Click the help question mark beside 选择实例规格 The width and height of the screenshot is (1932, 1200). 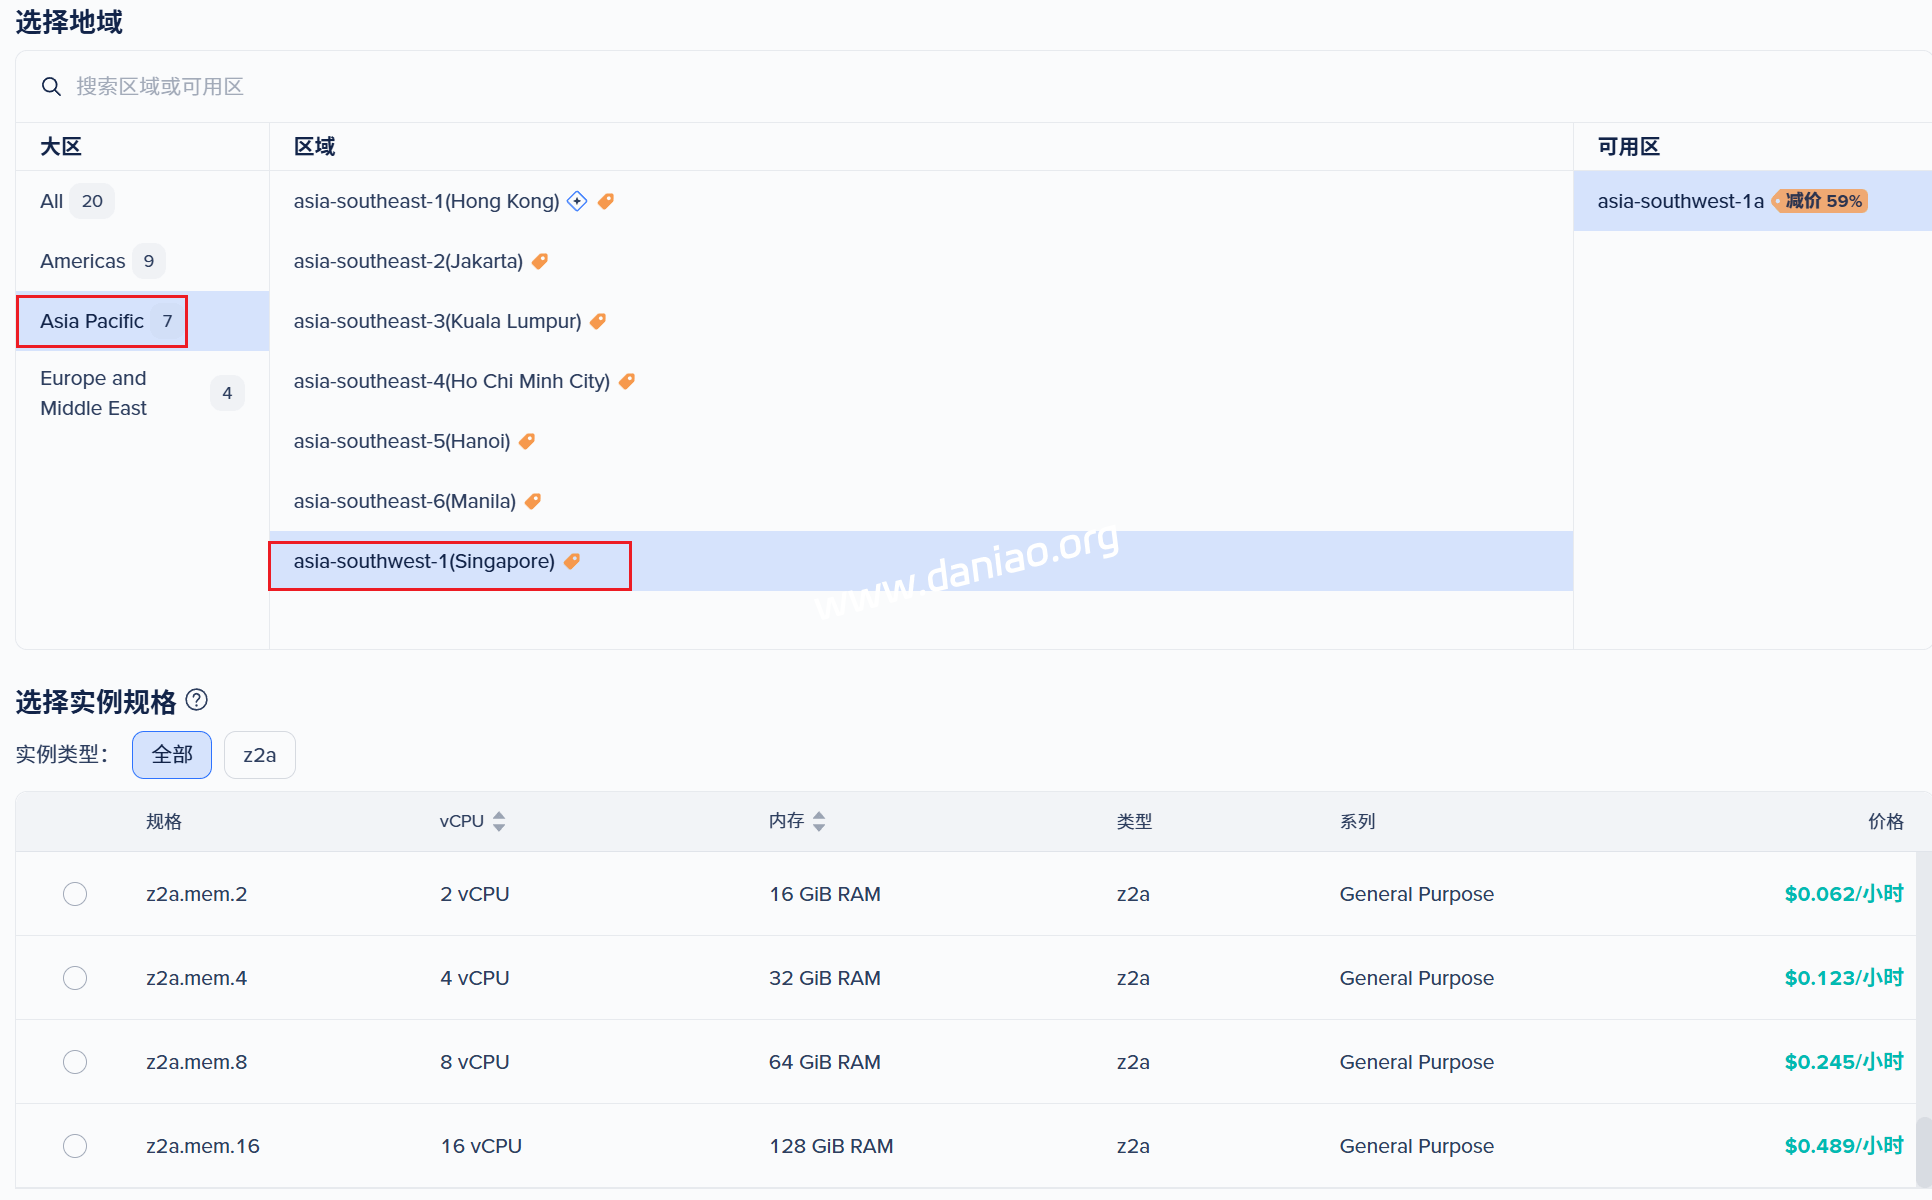click(x=197, y=700)
